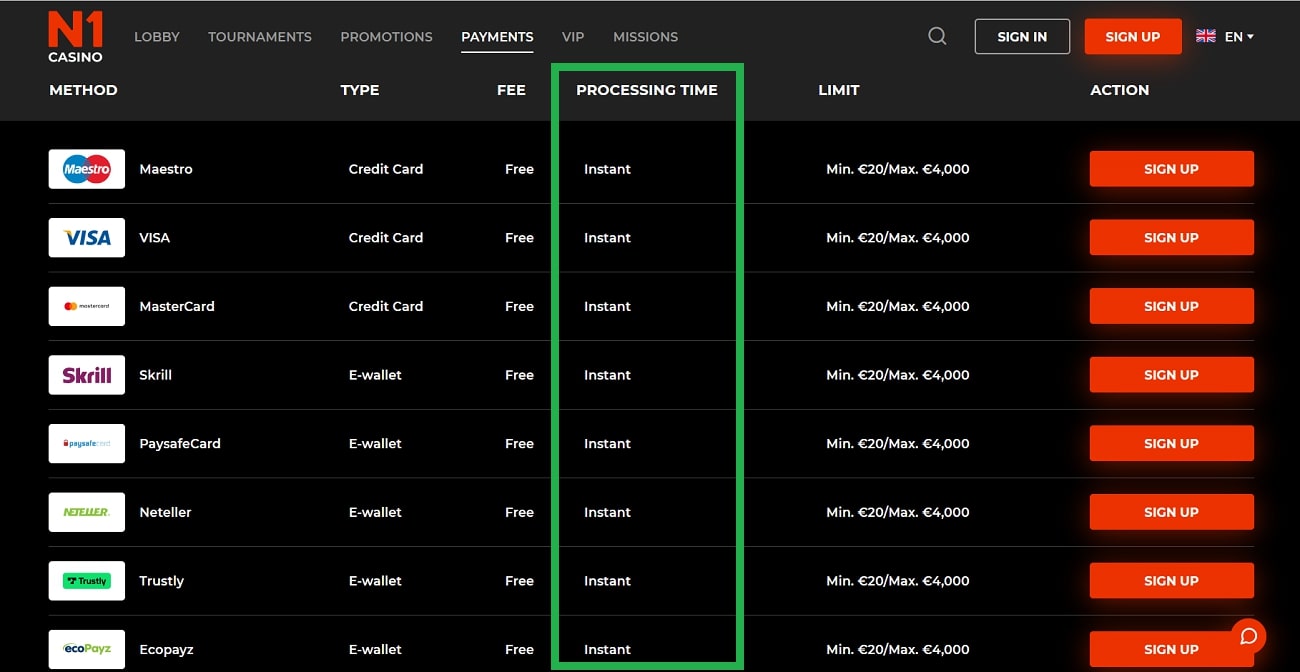This screenshot has width=1300, height=672.
Task: Click the Neteller method name text
Action: 166,512
